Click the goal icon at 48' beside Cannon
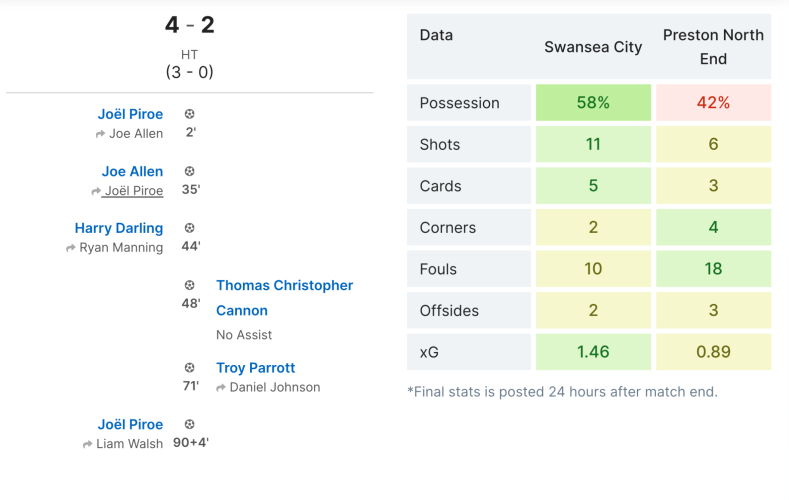Viewport: 789px width, 500px height. click(190, 285)
